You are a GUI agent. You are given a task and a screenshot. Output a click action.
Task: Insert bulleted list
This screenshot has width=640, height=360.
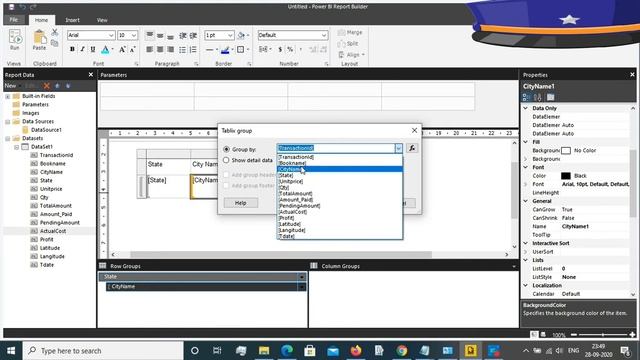coord(182,49)
